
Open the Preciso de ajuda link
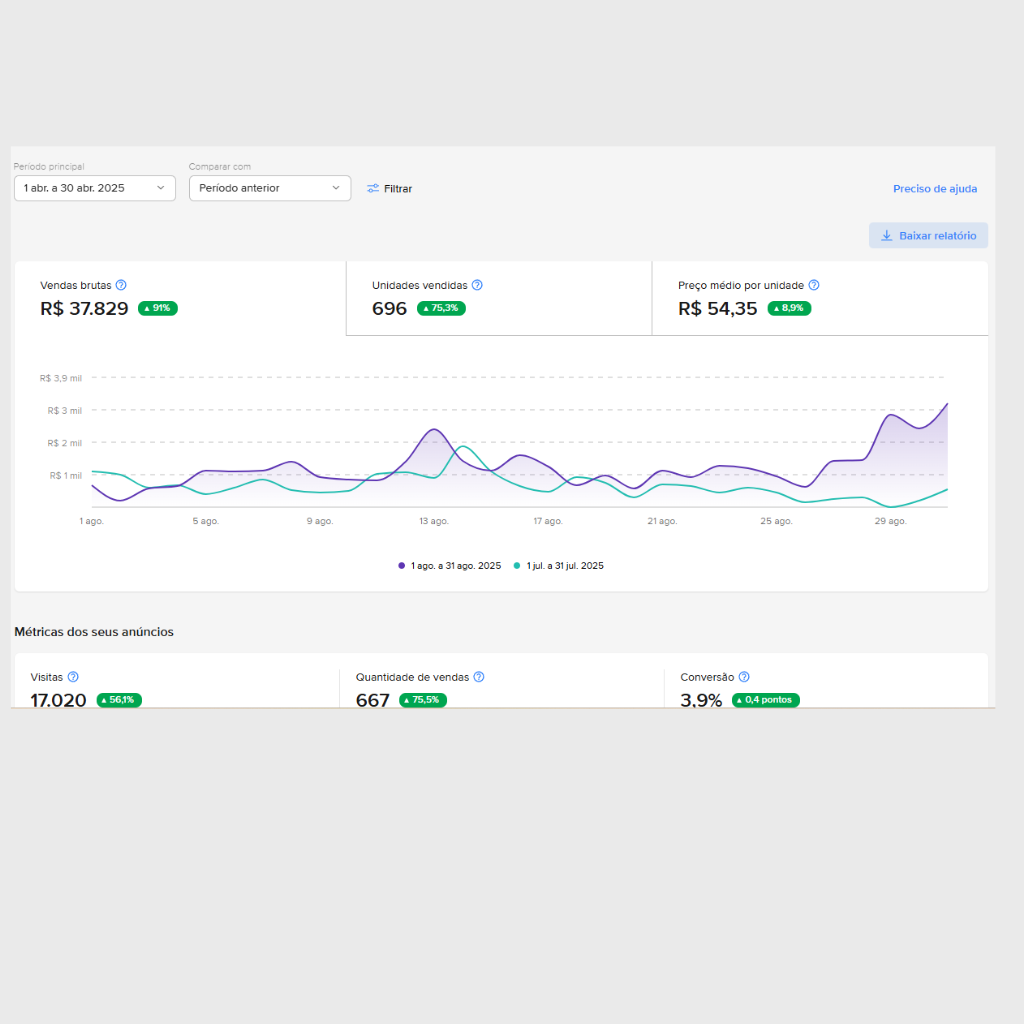(934, 189)
